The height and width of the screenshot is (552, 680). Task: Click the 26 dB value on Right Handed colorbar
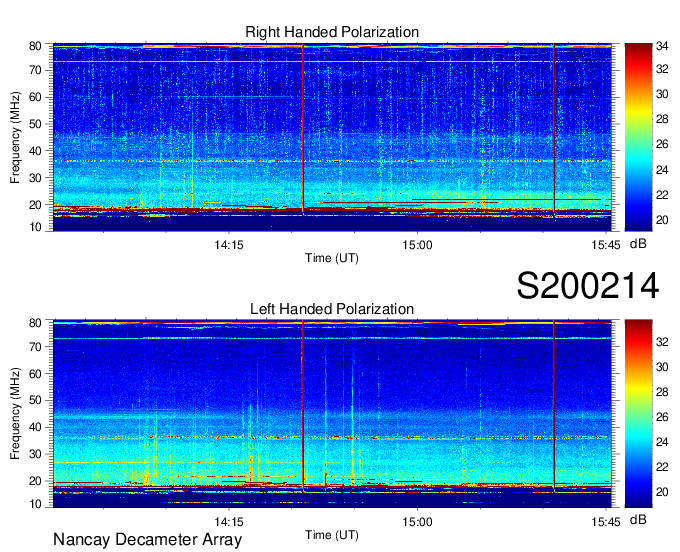click(662, 144)
